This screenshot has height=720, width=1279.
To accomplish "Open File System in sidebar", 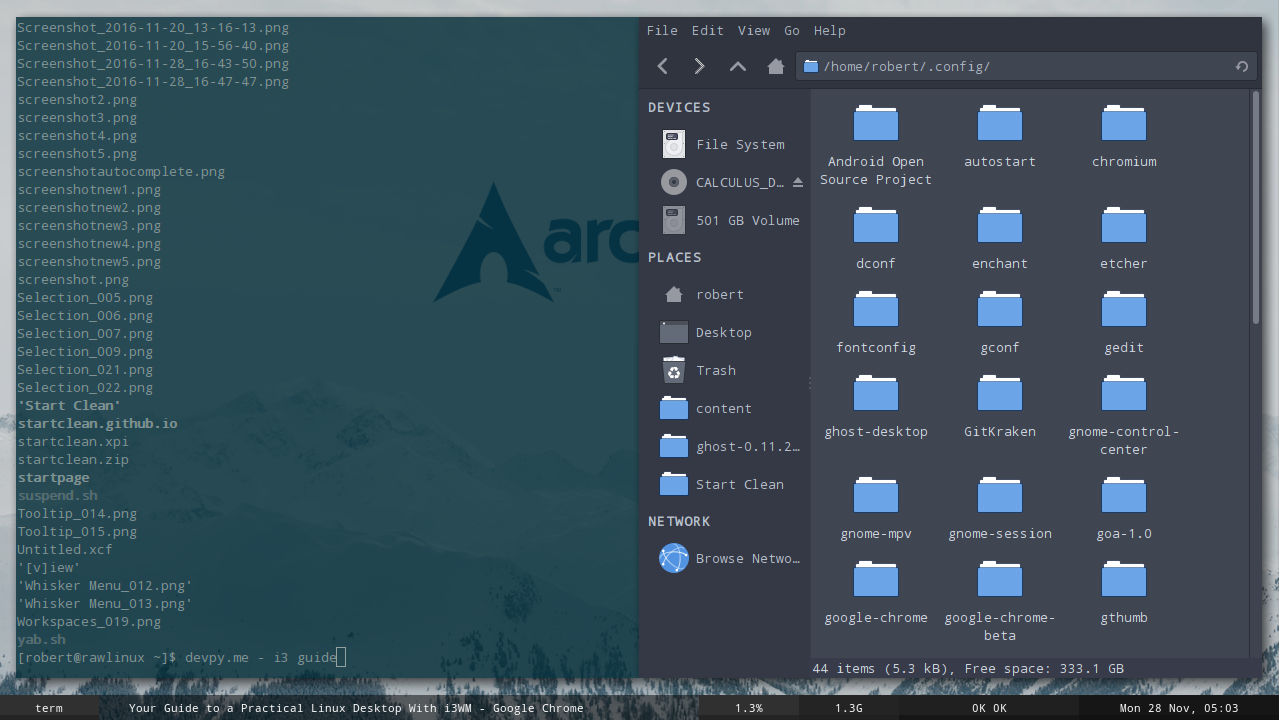I will point(739,144).
